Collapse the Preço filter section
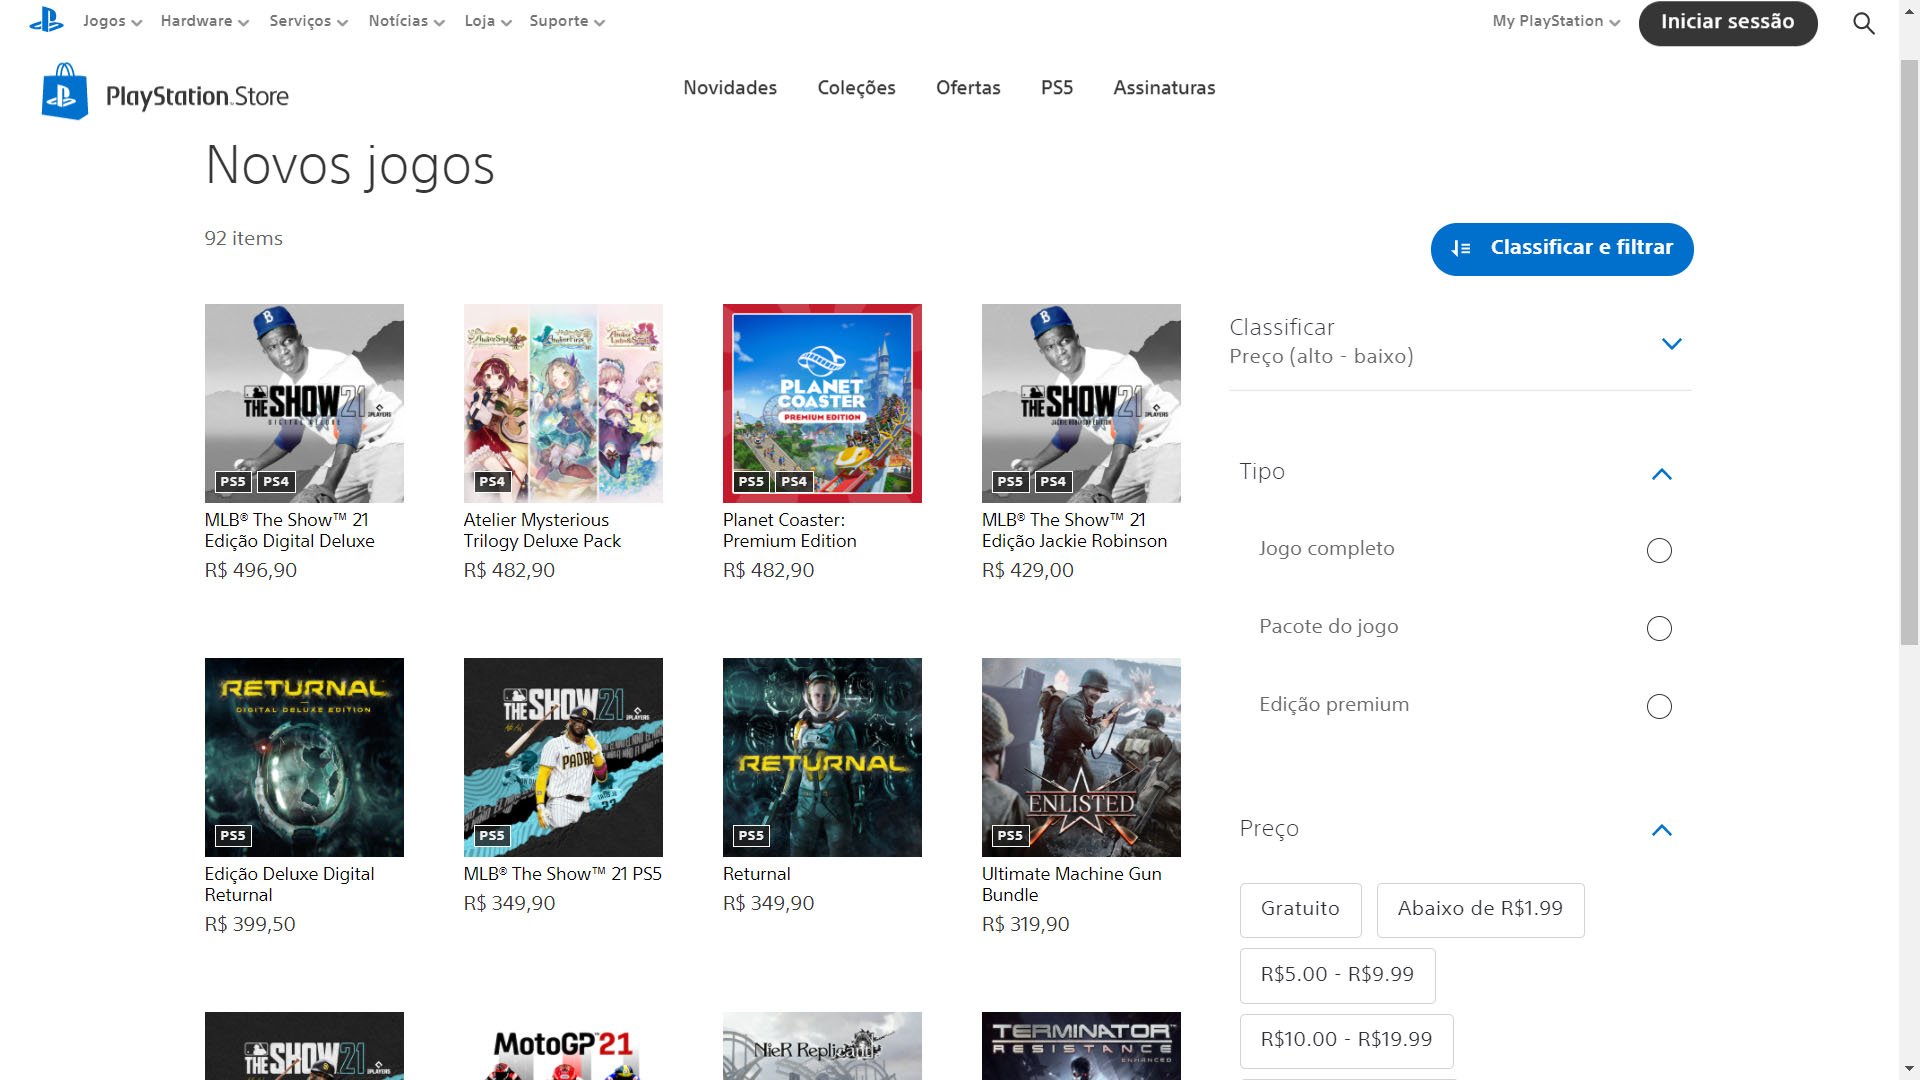This screenshot has width=1920, height=1080. point(1661,830)
